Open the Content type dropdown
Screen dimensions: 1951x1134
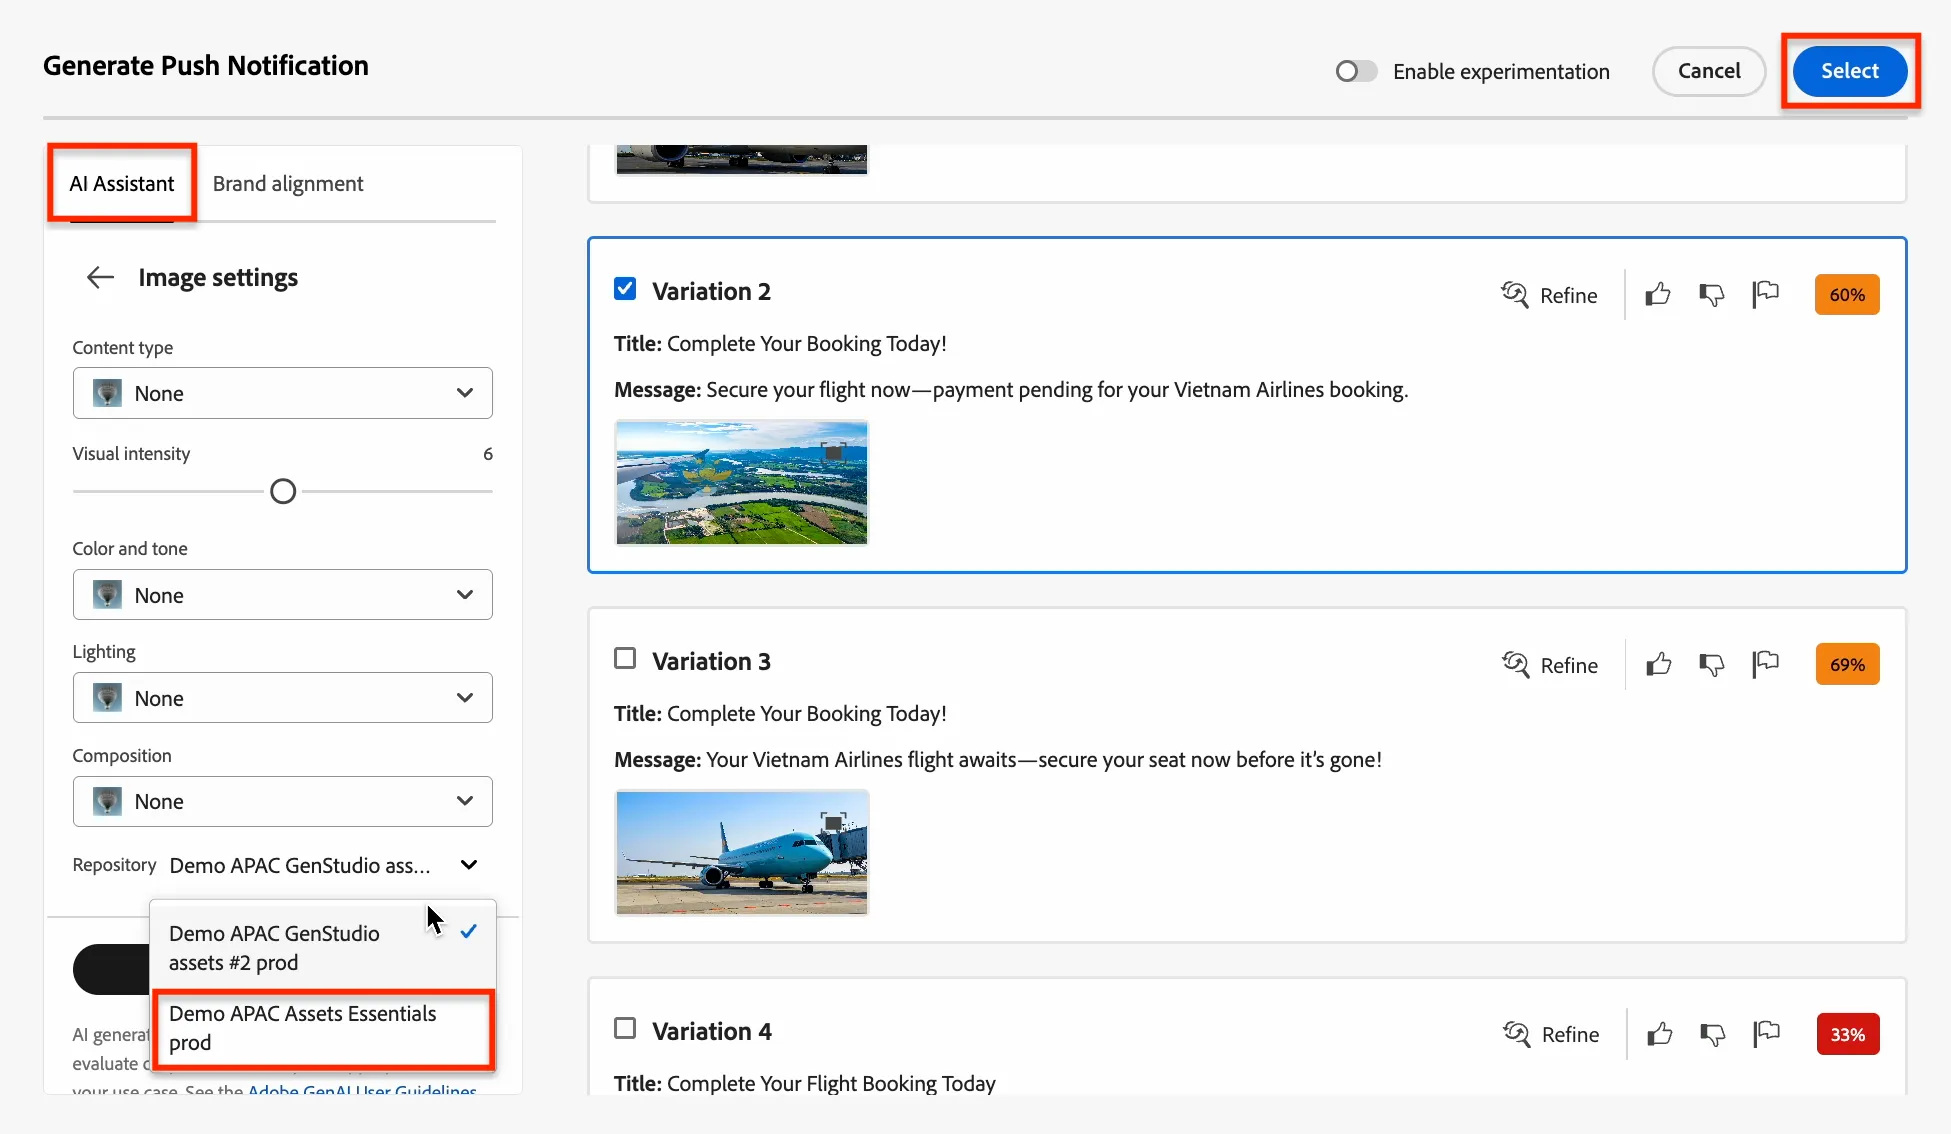click(283, 393)
